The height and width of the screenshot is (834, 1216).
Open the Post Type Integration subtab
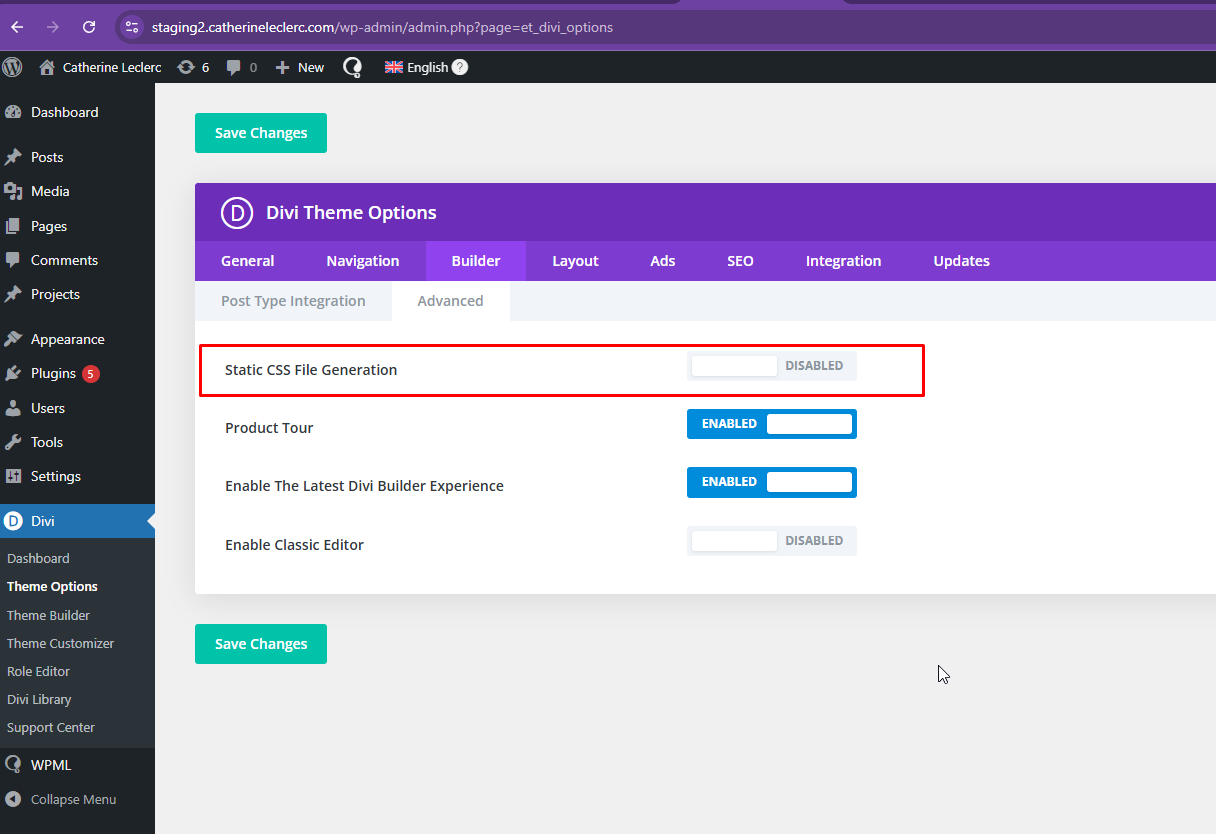(x=293, y=301)
